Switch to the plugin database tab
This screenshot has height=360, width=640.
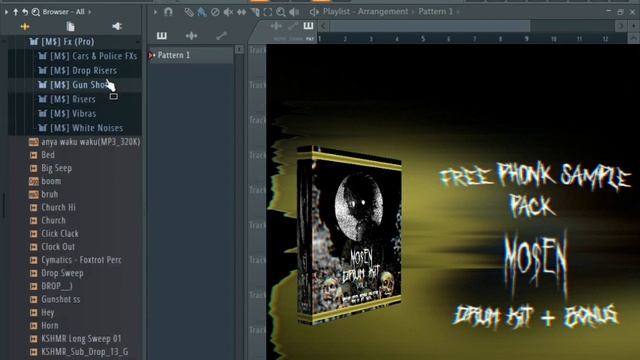(117, 27)
